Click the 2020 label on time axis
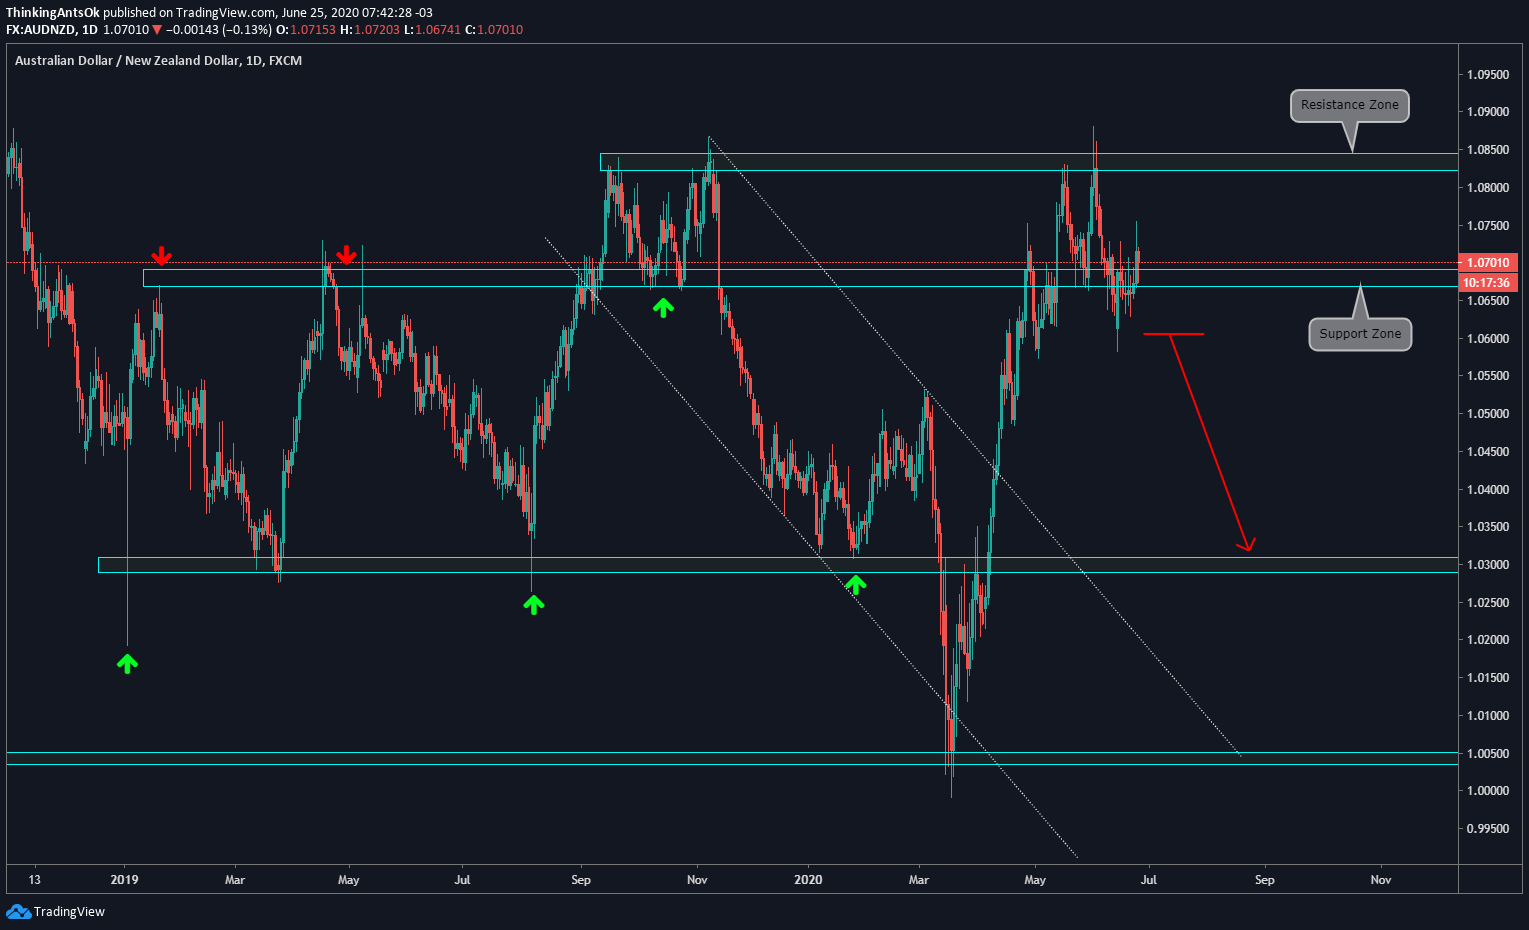The width and height of the screenshot is (1529, 930). coord(808,880)
